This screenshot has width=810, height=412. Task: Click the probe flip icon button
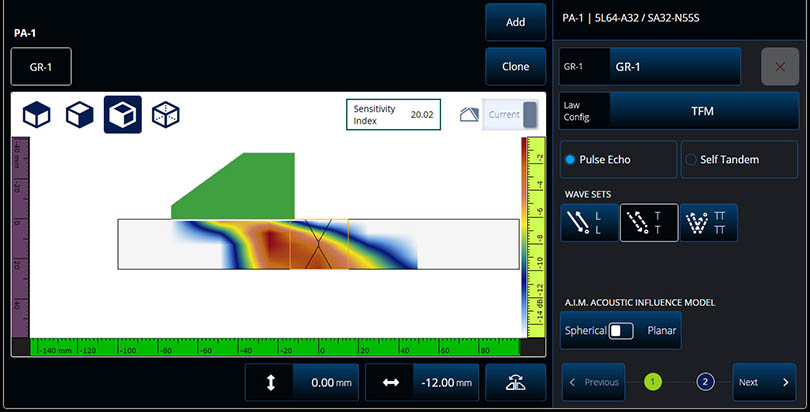click(x=515, y=383)
